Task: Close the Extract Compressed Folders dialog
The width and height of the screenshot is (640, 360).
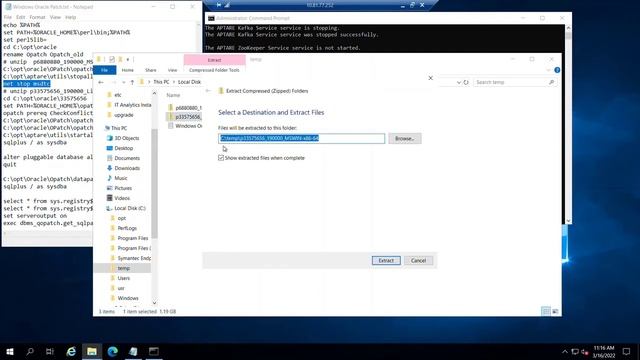Action: tap(430, 78)
